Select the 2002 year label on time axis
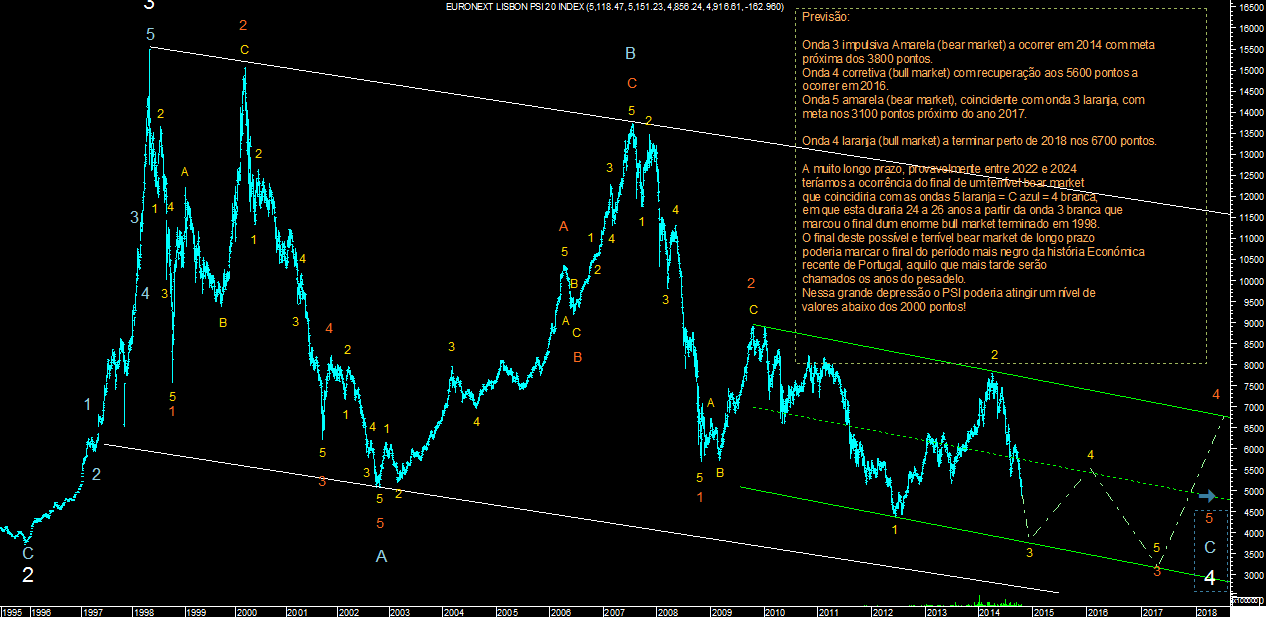Screen dimensions: 1266x617 coord(347,610)
